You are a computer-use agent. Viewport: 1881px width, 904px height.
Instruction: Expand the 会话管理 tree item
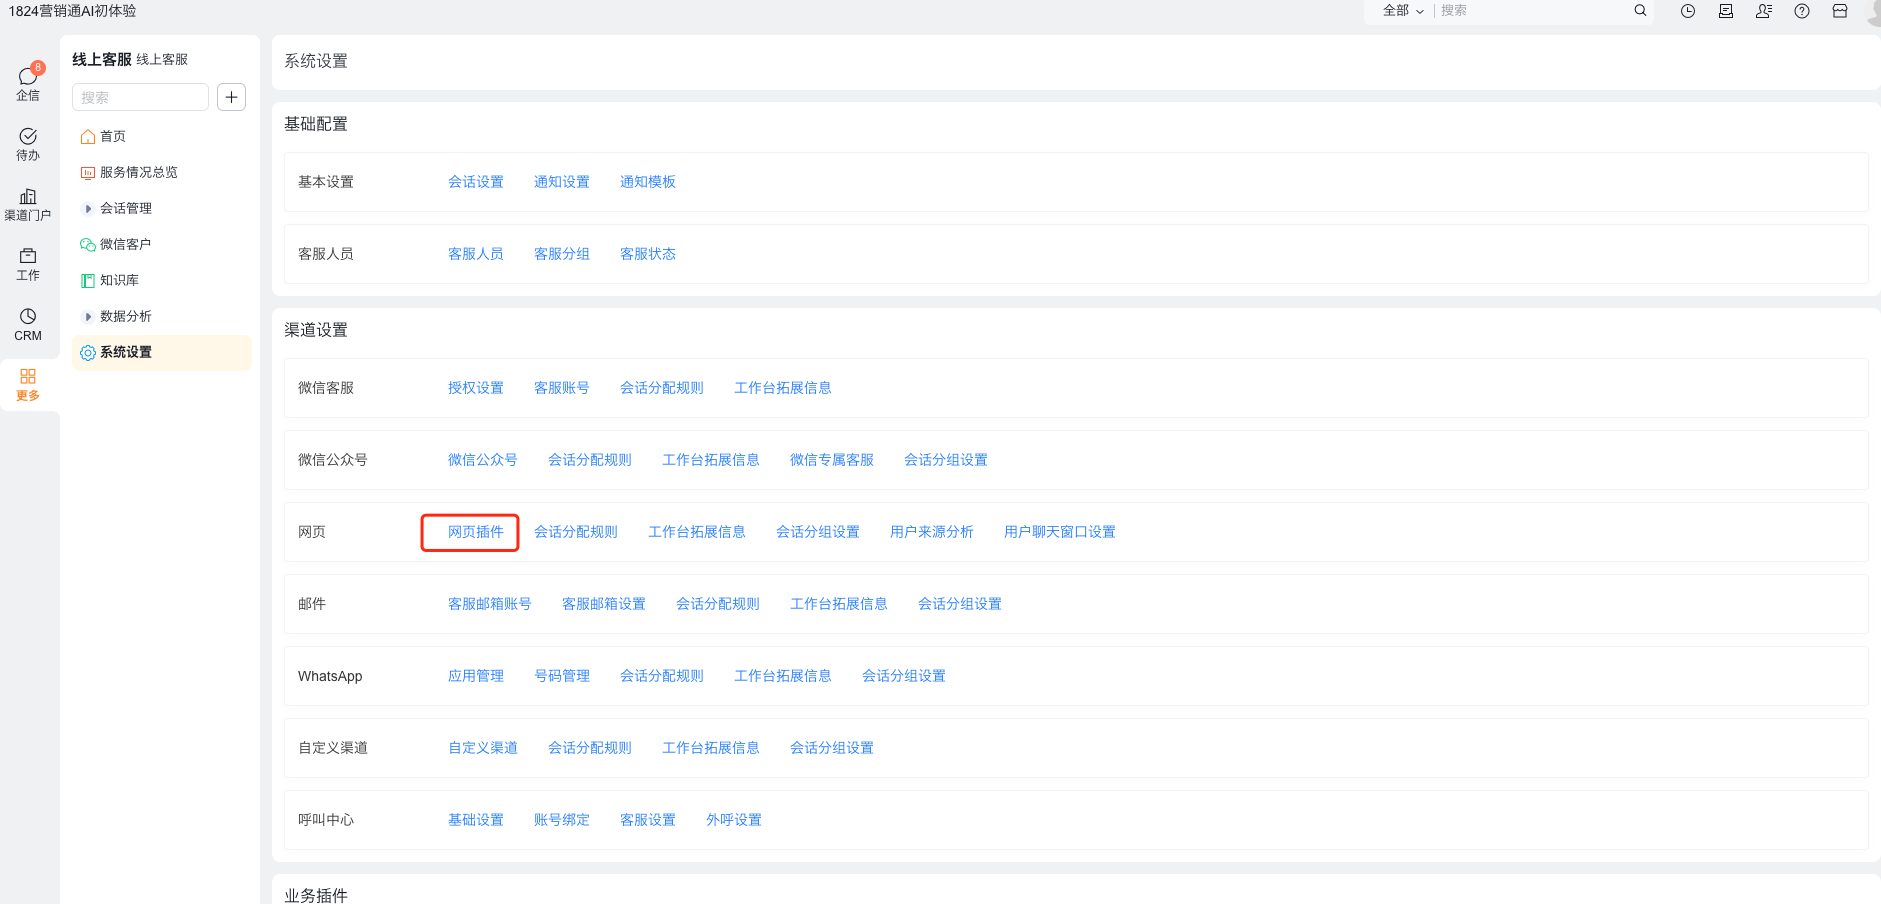point(88,208)
